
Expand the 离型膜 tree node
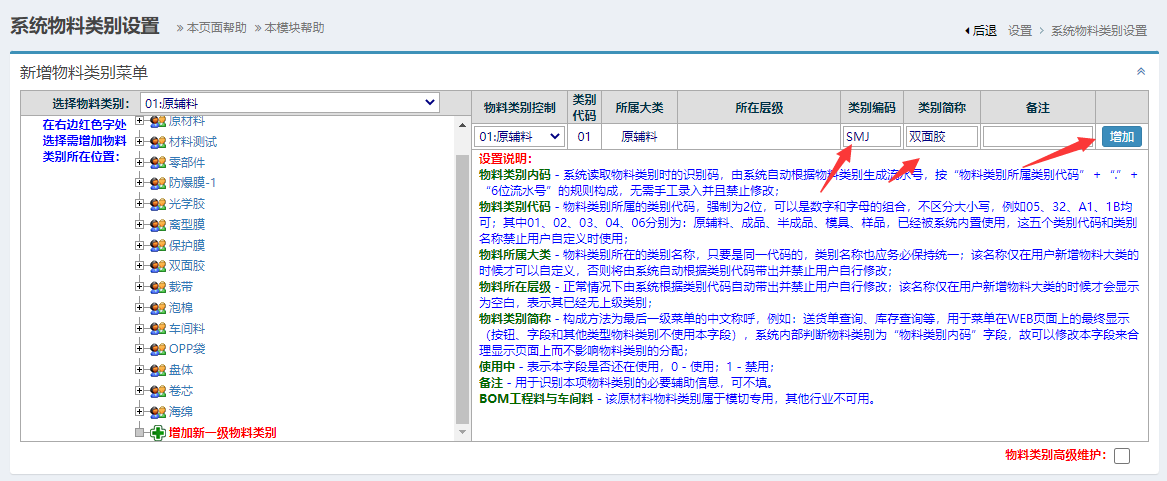point(140,225)
